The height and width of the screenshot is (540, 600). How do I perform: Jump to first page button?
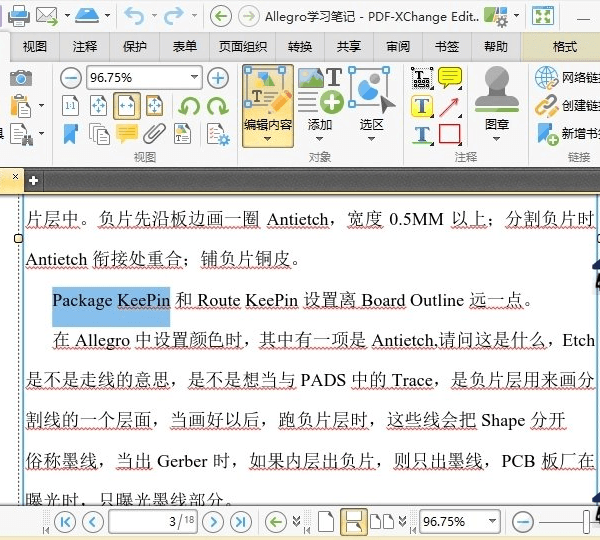pos(65,521)
